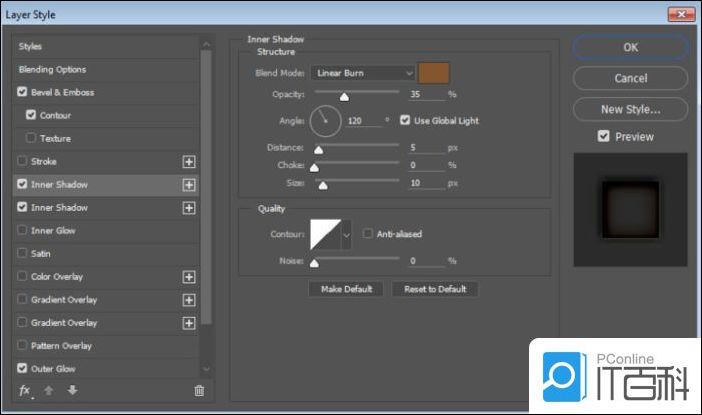Open the brown shadow color swatch
Screen dimensions: 702x415
pos(434,73)
